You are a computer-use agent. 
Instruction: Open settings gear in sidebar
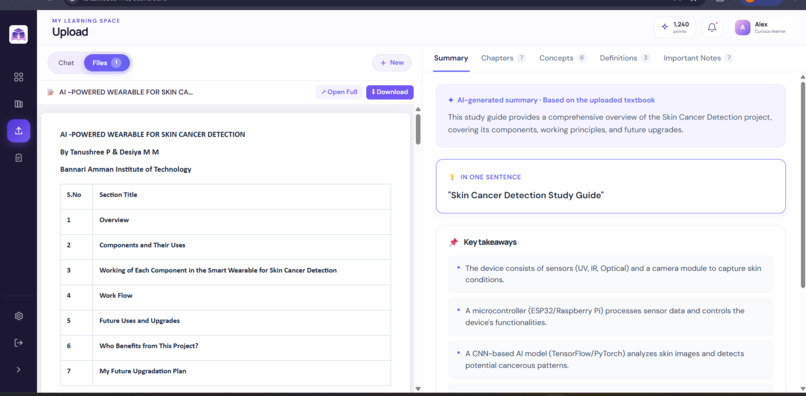(x=19, y=316)
